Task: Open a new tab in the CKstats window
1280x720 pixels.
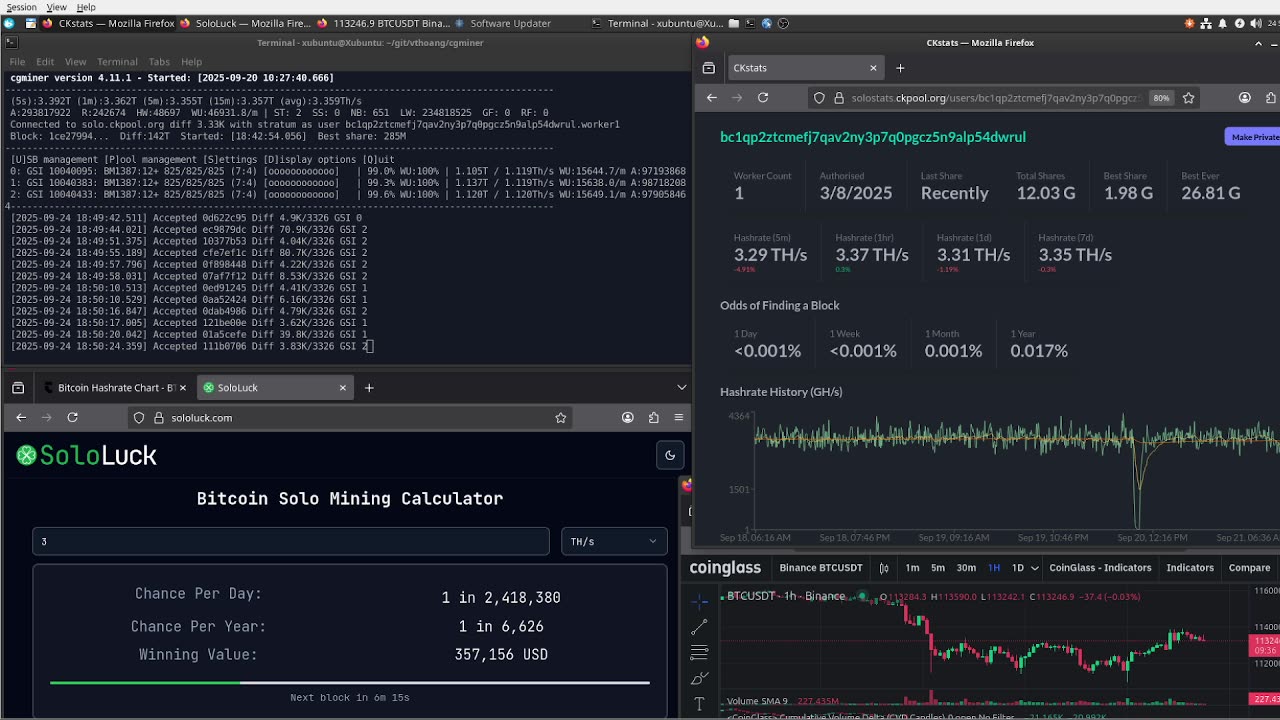Action: (x=900, y=68)
